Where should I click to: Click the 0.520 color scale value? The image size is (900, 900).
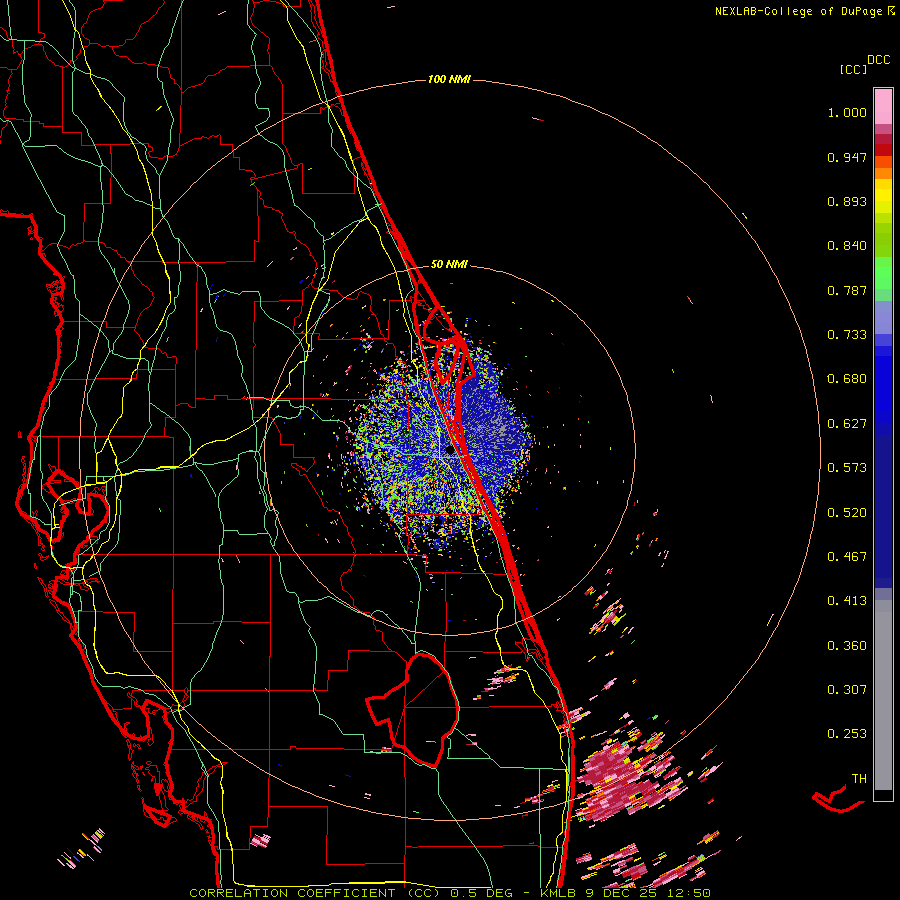pyautogui.click(x=847, y=513)
